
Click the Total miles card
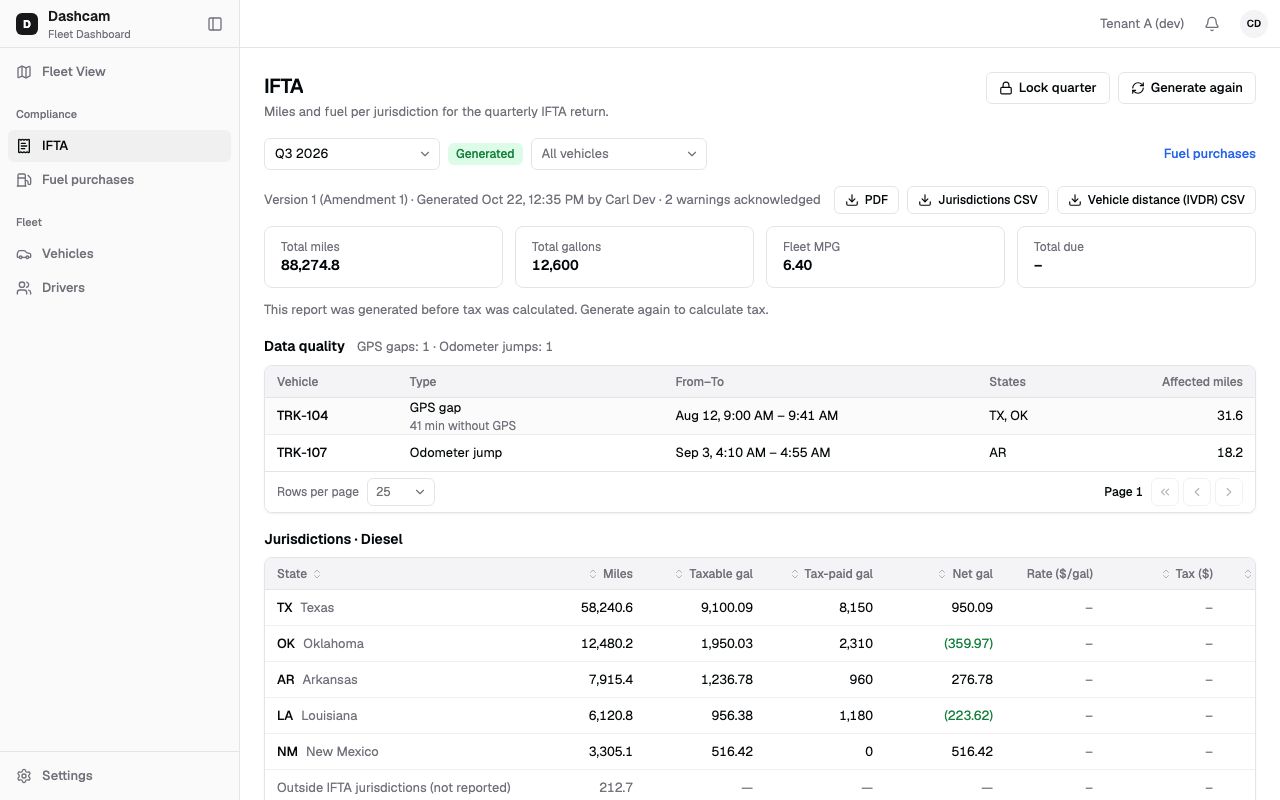pyautogui.click(x=383, y=257)
